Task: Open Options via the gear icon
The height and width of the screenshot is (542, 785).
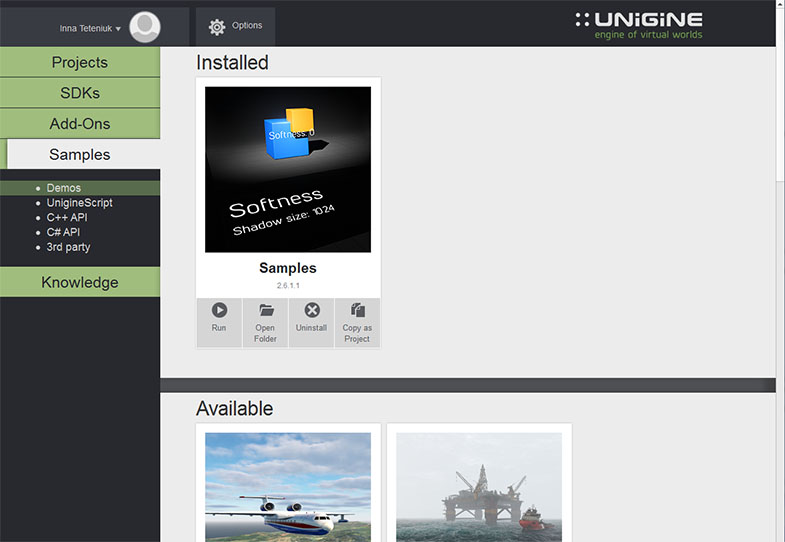Action: click(x=217, y=27)
